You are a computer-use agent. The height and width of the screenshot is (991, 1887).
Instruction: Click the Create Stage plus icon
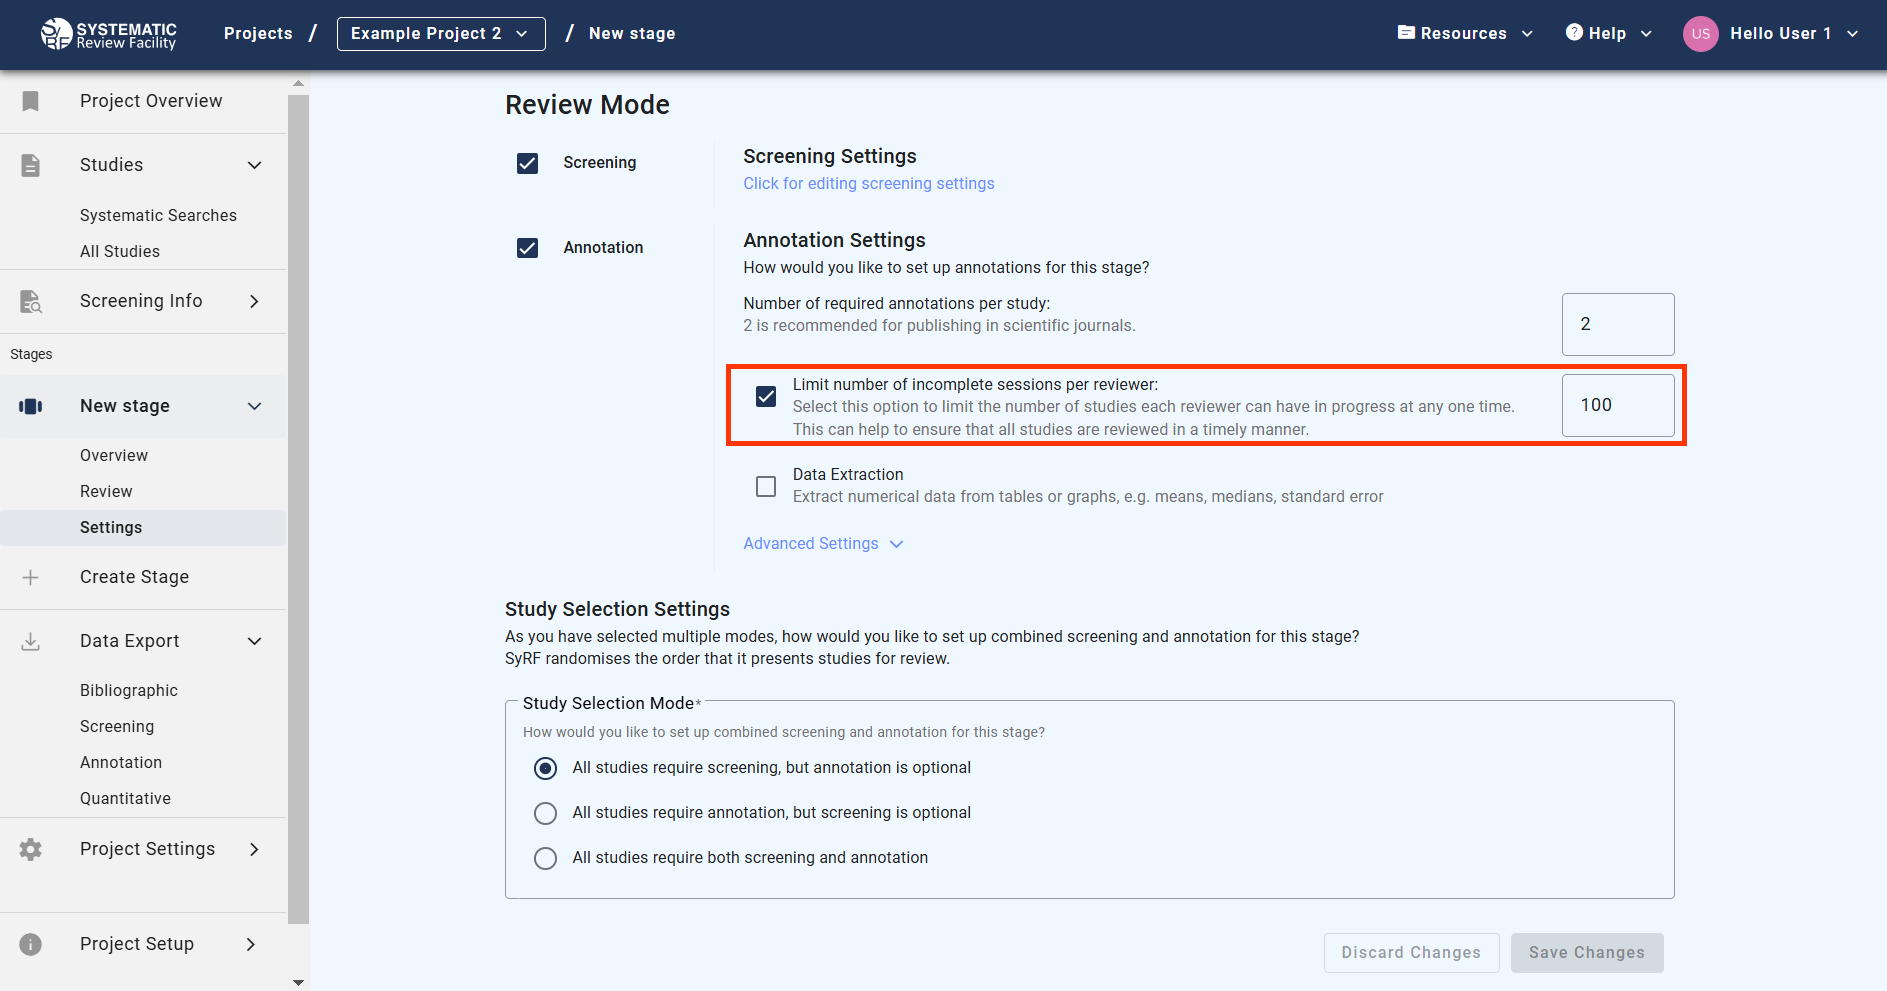pos(31,577)
